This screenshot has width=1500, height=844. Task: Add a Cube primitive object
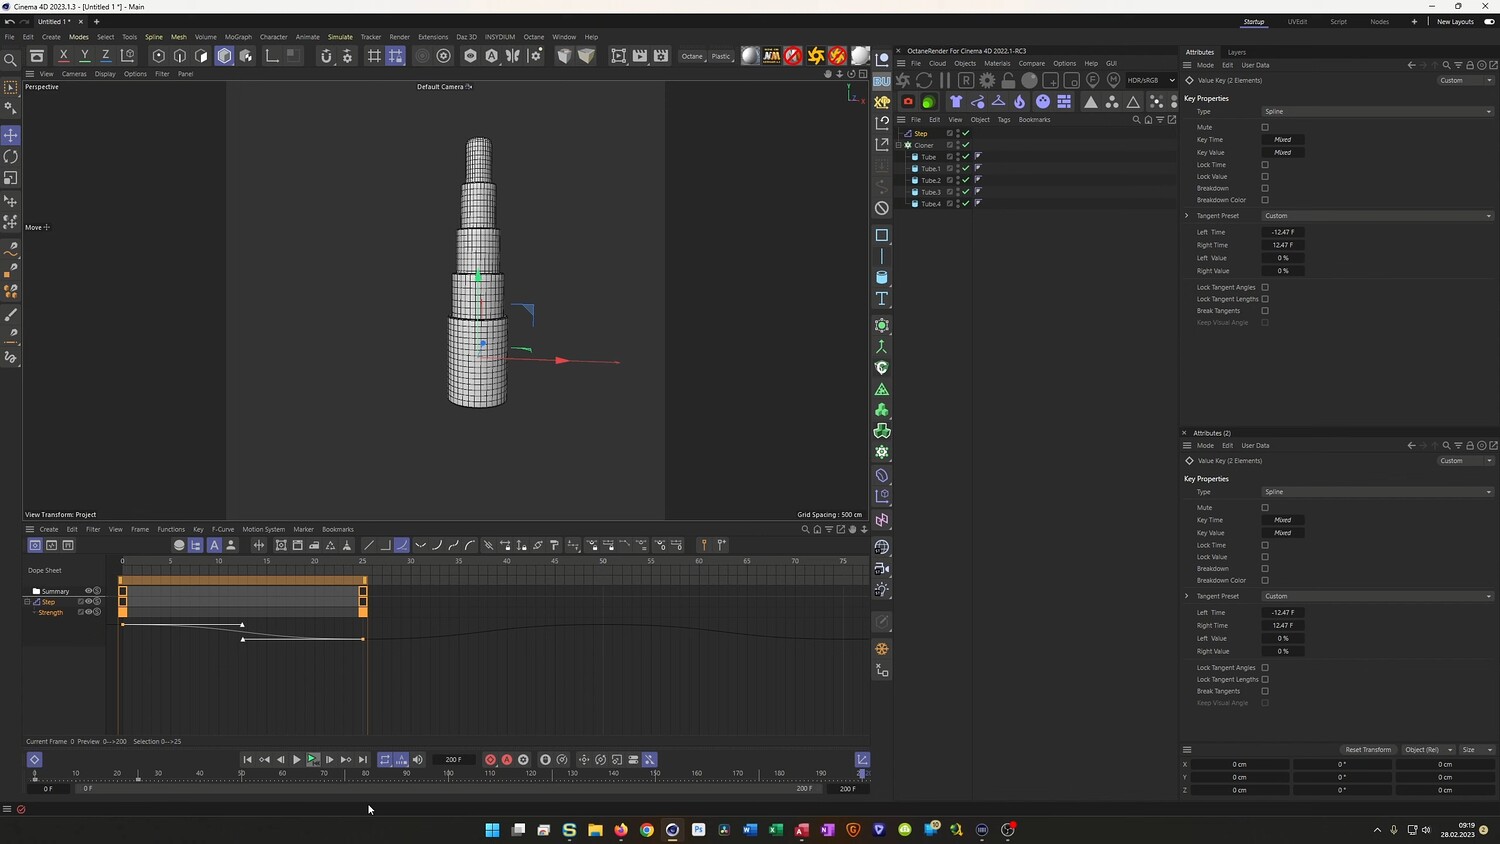[x=882, y=235]
